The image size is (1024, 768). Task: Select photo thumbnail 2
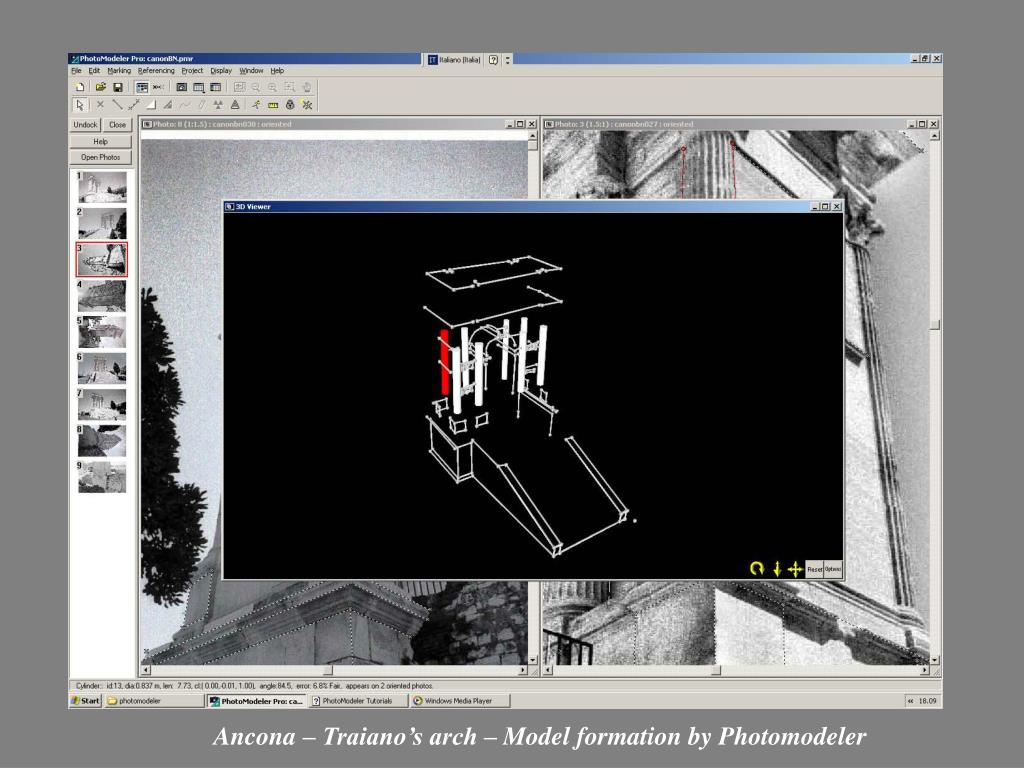click(x=102, y=224)
